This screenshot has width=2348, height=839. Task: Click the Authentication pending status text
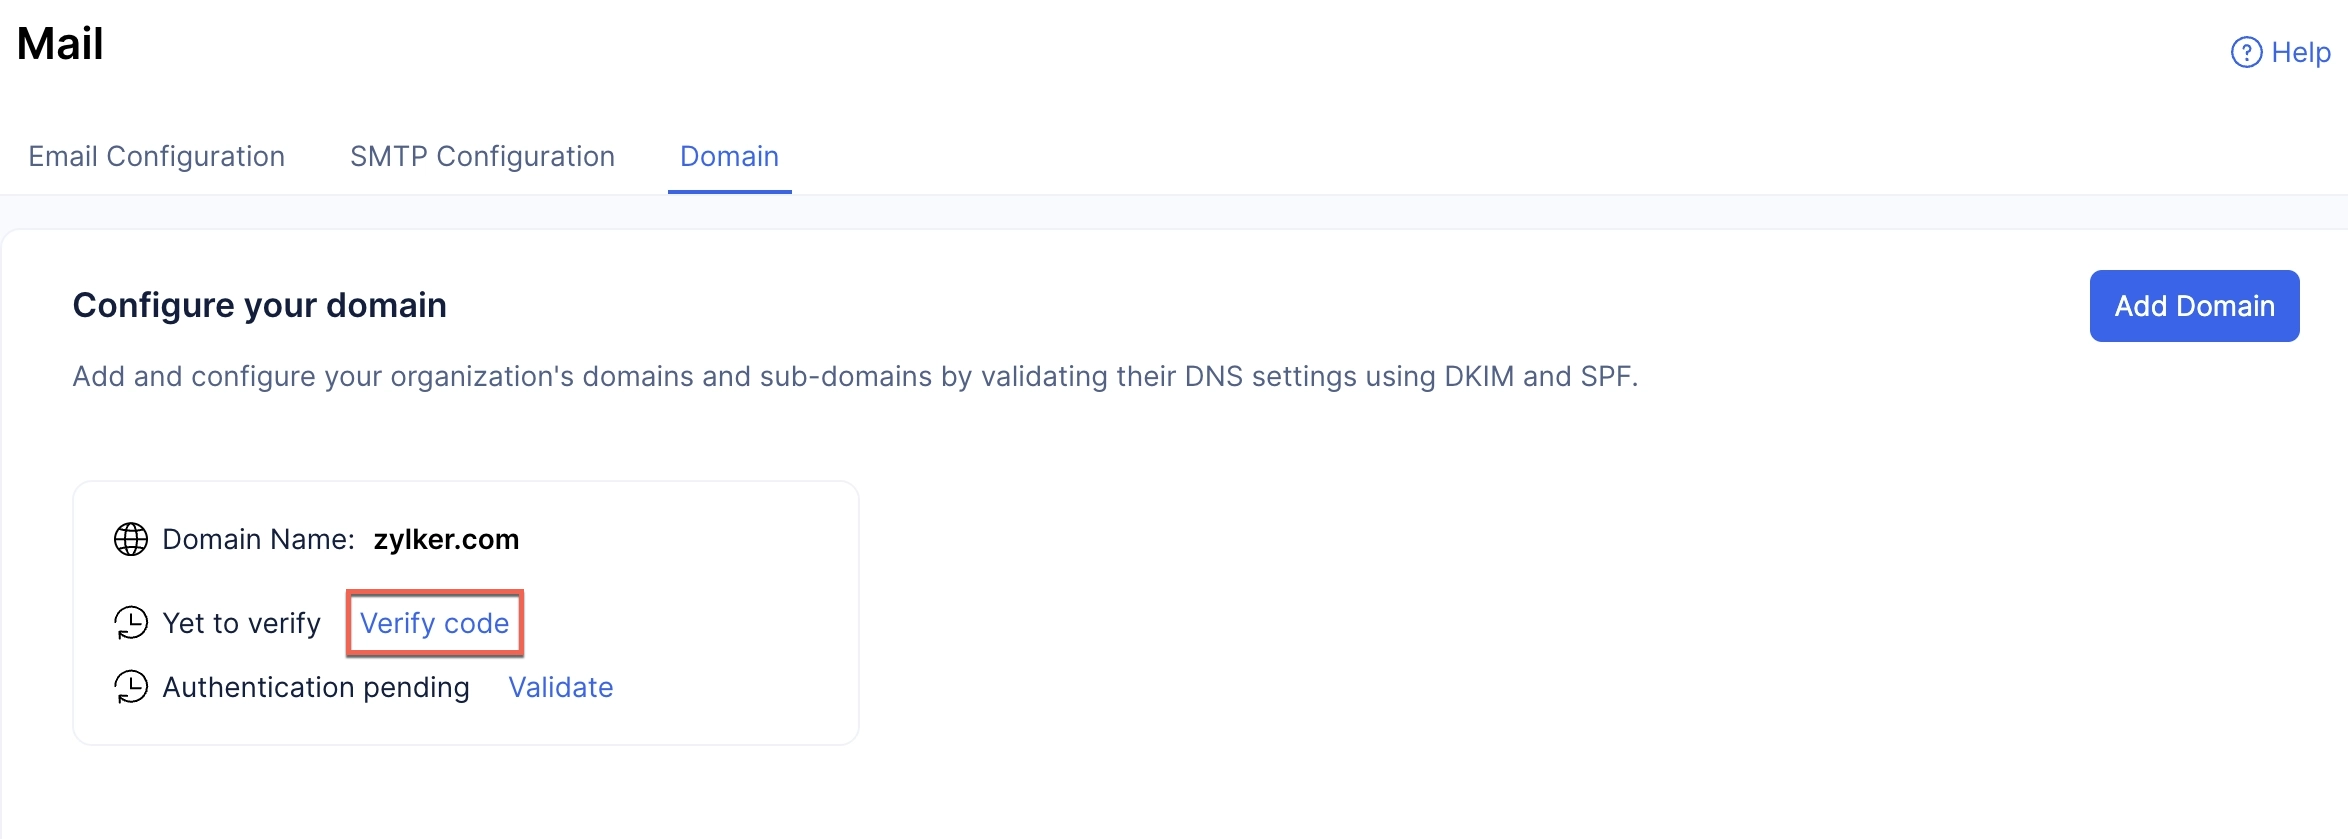pos(316,687)
